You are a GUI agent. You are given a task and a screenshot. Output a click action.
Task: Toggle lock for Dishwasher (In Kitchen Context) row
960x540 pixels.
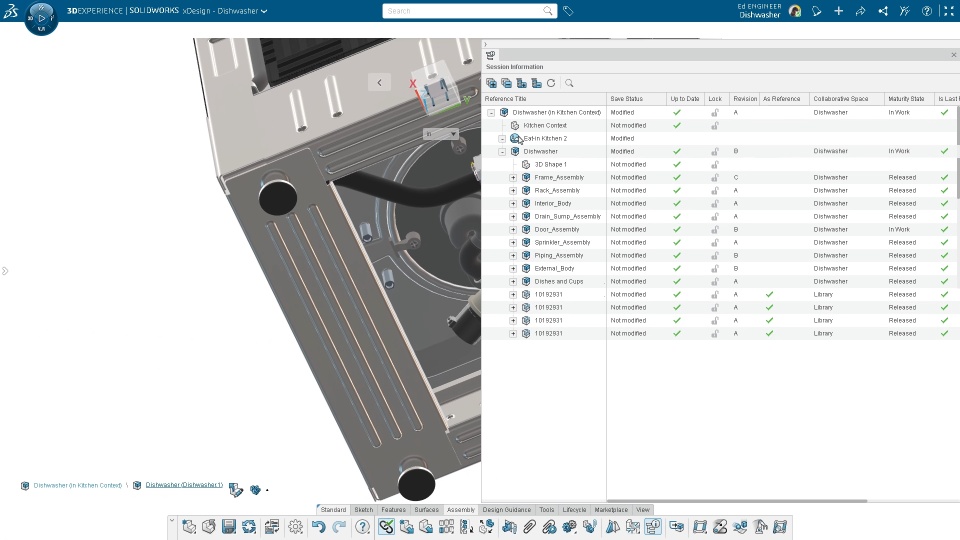click(x=714, y=113)
